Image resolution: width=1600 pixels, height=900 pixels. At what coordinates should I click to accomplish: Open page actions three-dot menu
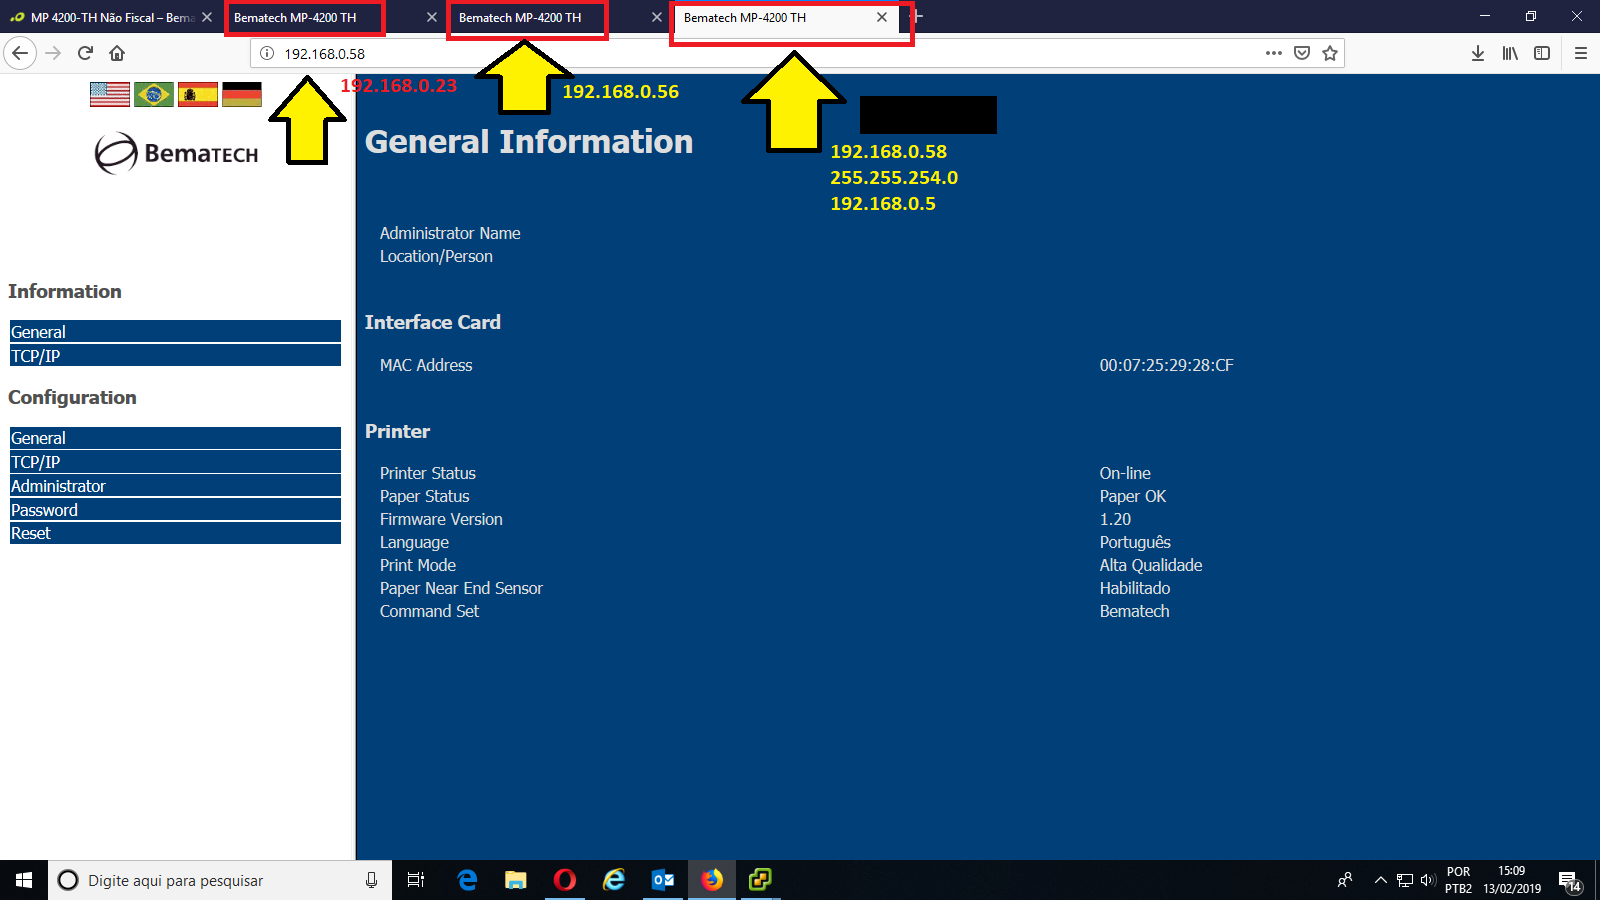1273,53
